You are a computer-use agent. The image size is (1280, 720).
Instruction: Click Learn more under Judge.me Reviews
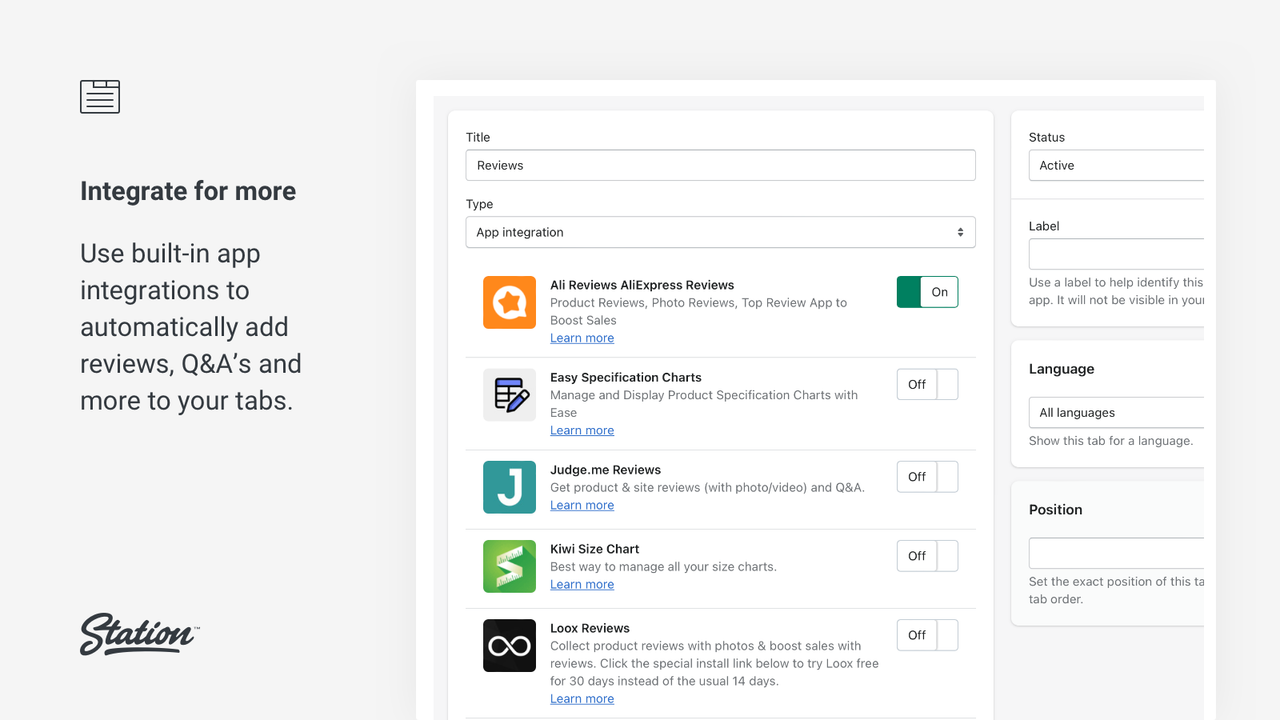pos(581,505)
